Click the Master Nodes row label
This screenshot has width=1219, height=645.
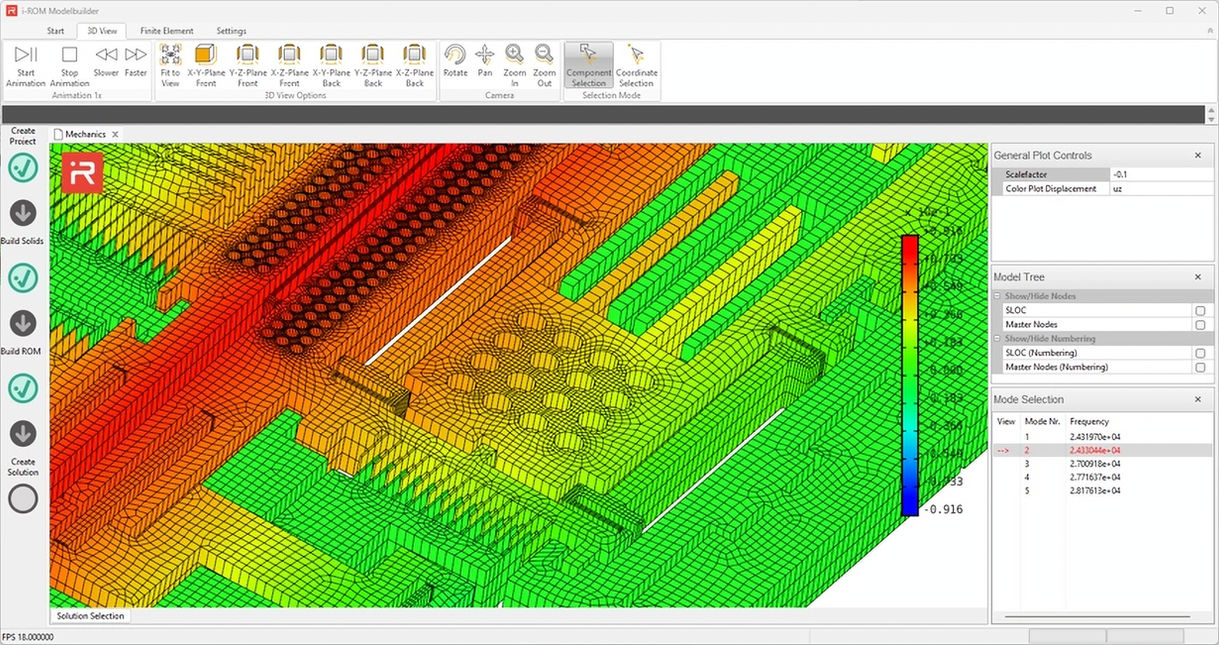click(x=1031, y=325)
